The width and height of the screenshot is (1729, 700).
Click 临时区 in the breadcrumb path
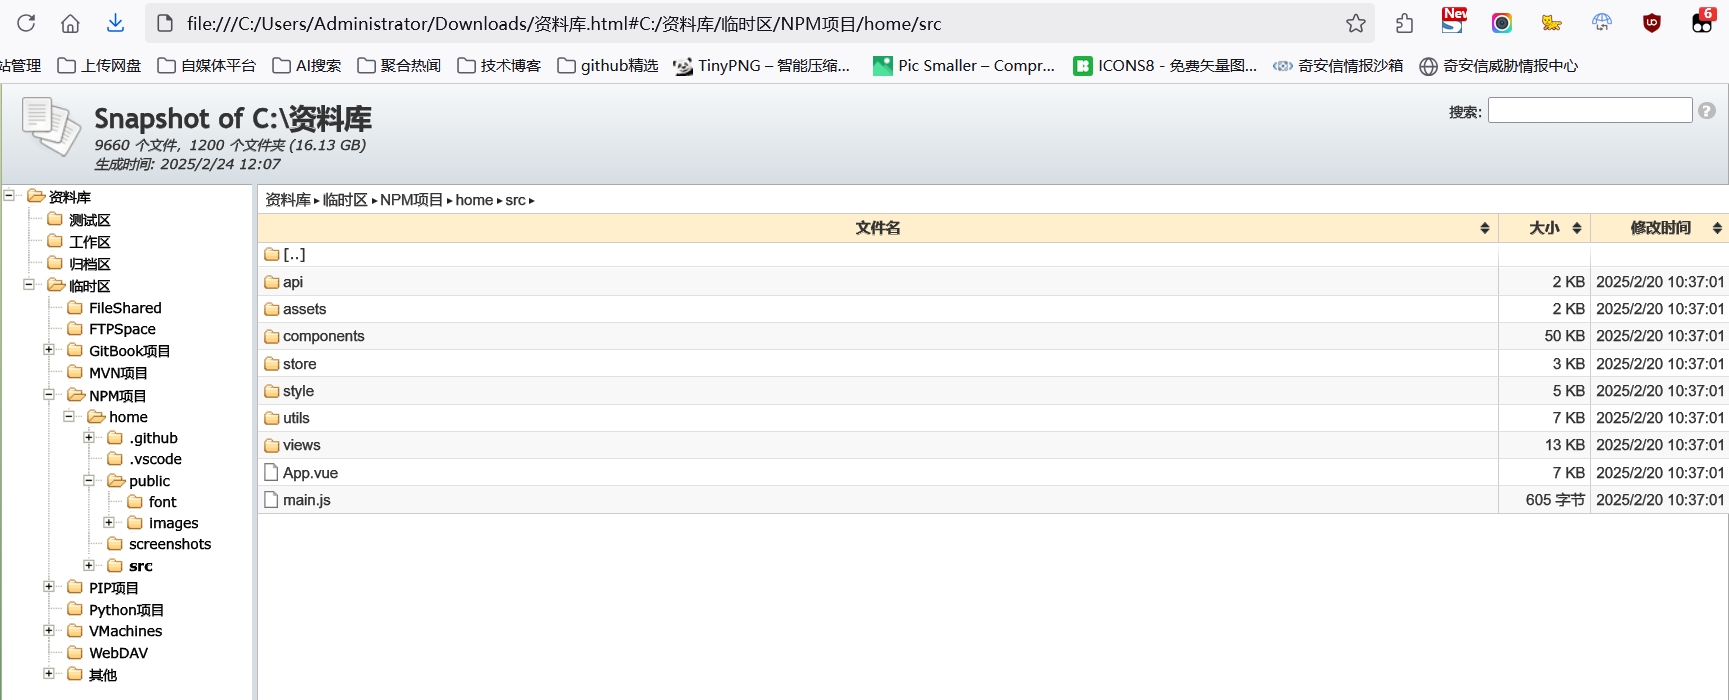click(x=345, y=200)
